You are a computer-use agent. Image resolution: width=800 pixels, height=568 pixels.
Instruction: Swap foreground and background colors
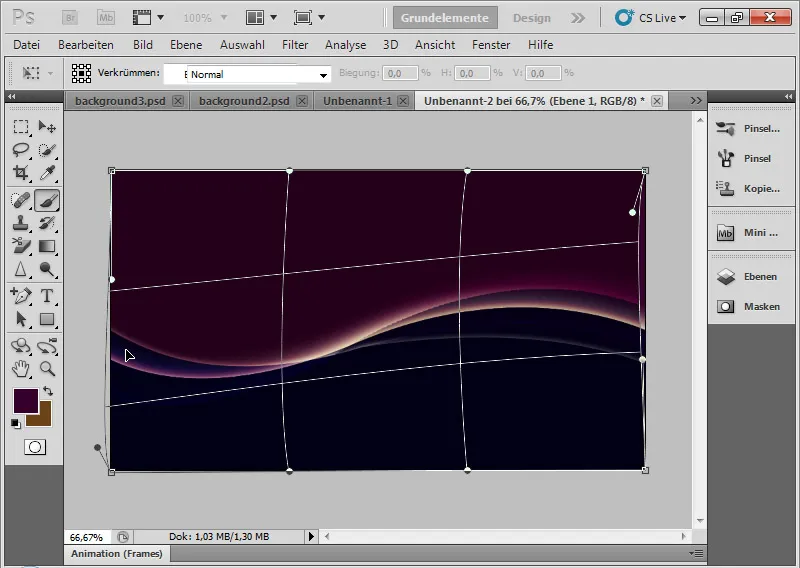coord(47,390)
